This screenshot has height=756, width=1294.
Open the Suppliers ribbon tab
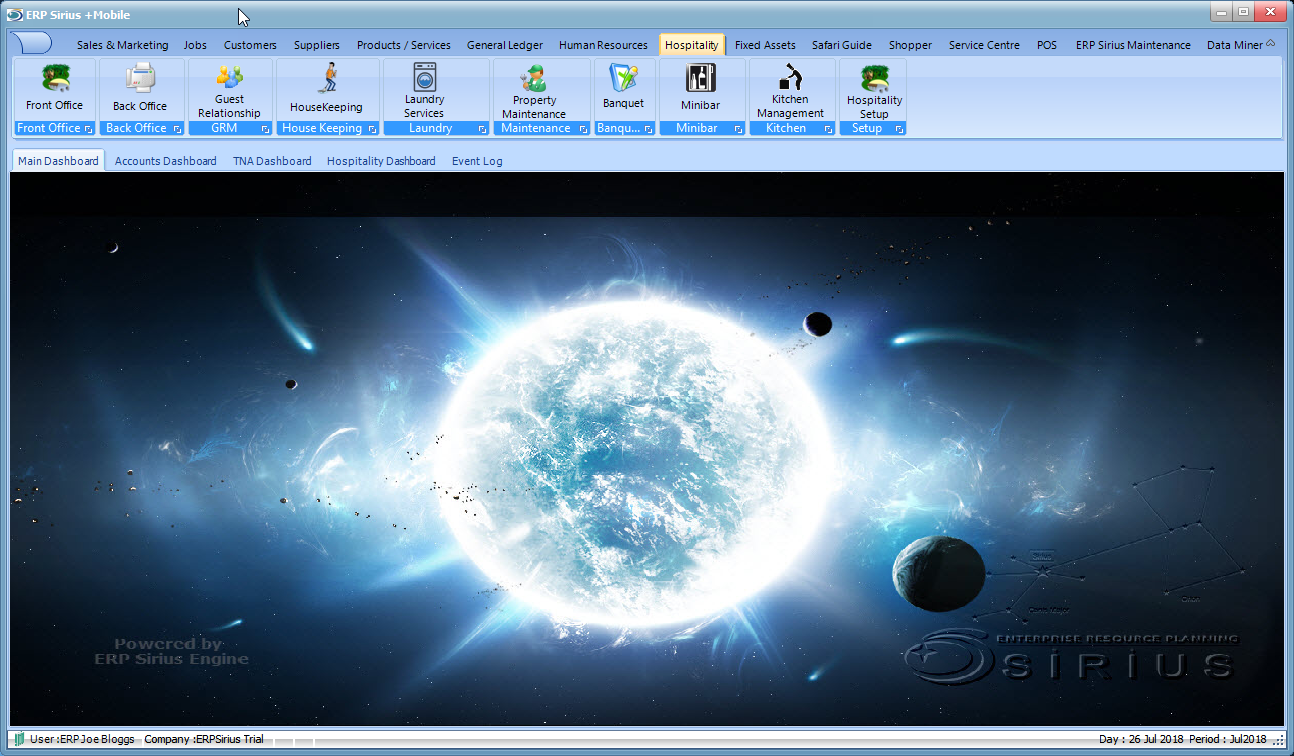pyautogui.click(x=317, y=45)
